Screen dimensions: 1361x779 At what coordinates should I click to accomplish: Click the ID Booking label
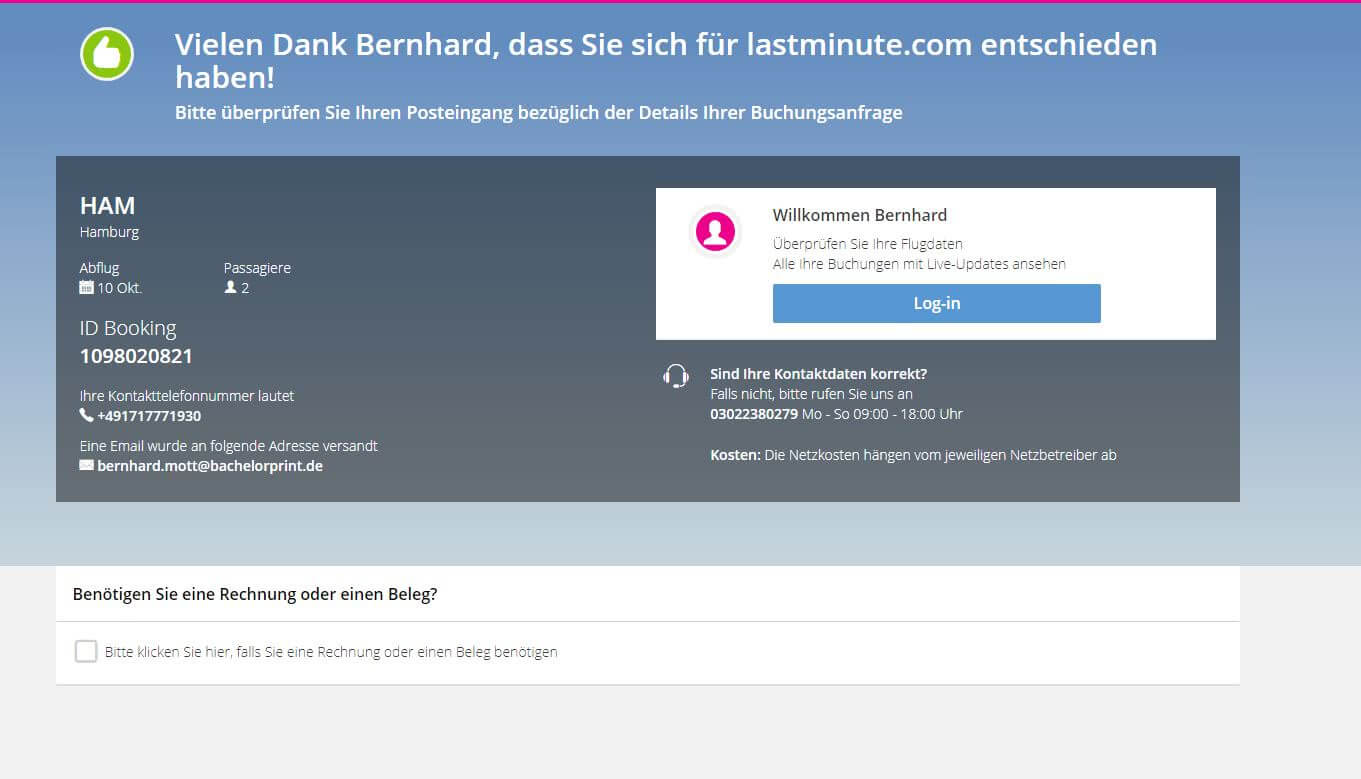click(x=128, y=328)
